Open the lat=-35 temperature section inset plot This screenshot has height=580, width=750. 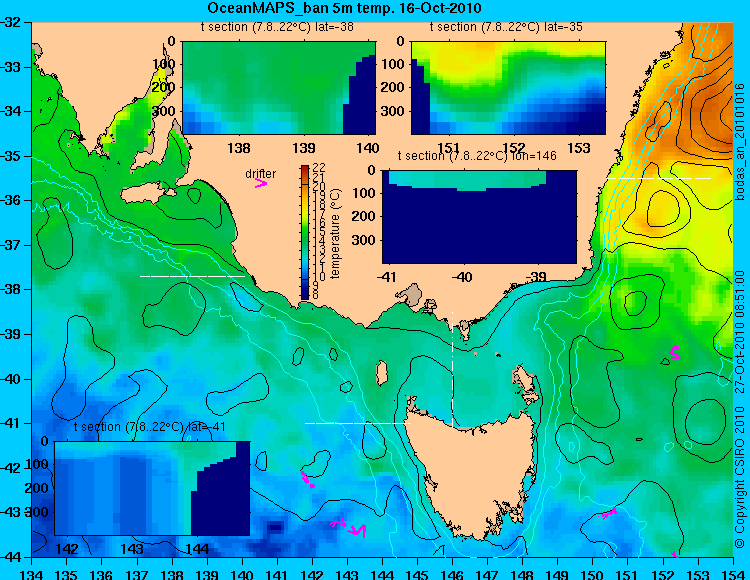point(508,88)
